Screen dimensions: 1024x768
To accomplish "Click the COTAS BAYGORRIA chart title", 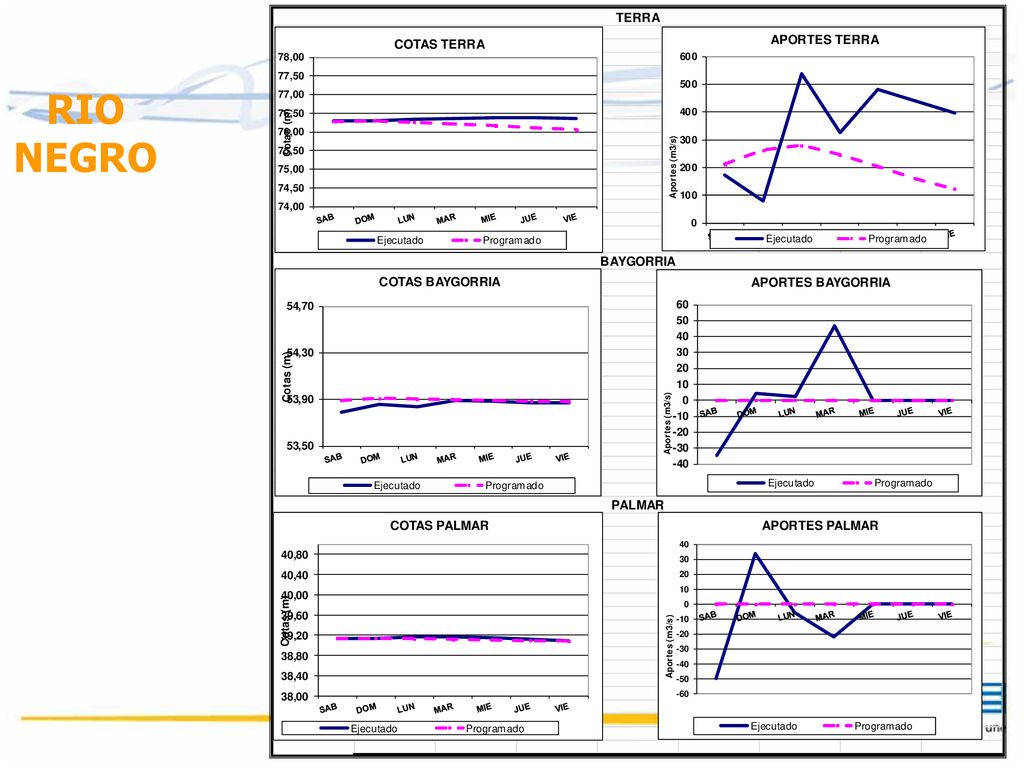I will (440, 282).
